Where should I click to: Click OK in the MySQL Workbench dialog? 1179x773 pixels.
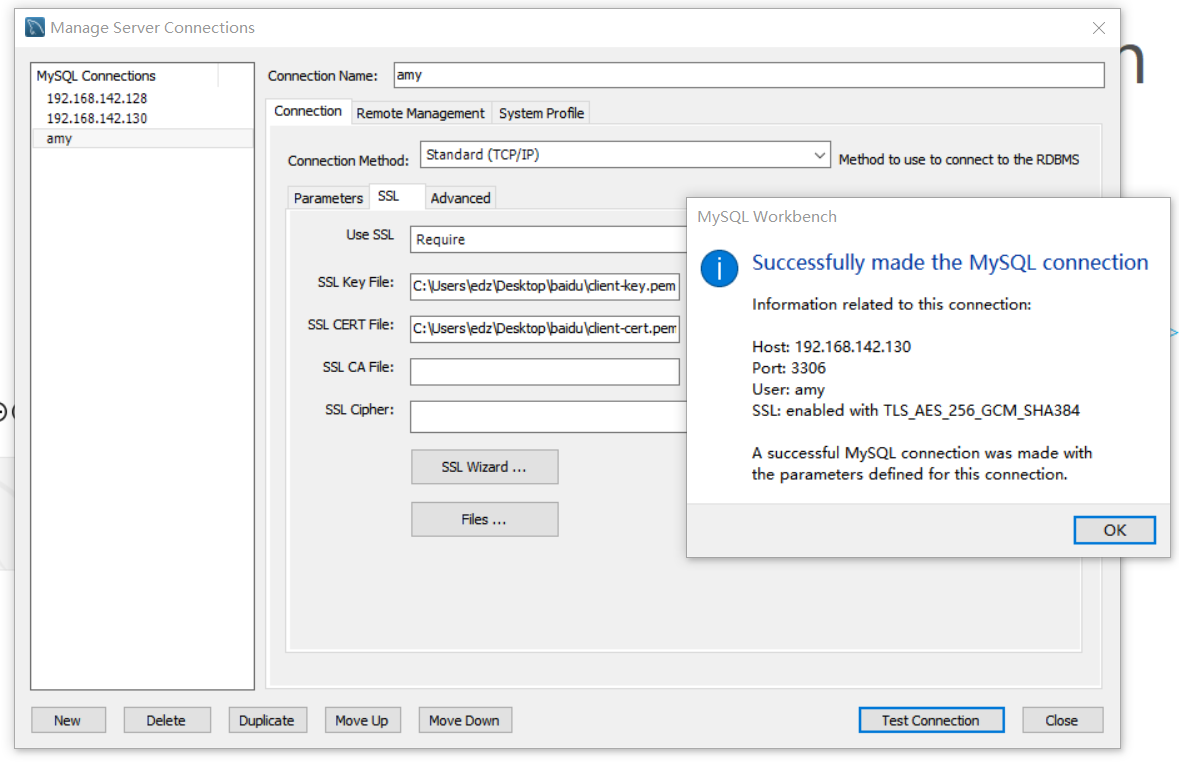[1114, 530]
